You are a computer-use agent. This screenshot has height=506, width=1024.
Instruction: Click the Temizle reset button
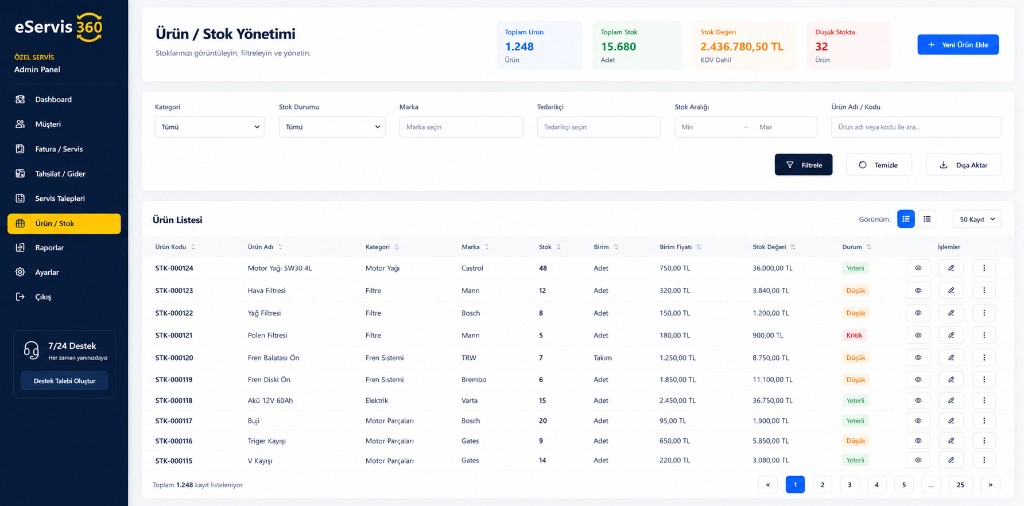[x=879, y=165]
